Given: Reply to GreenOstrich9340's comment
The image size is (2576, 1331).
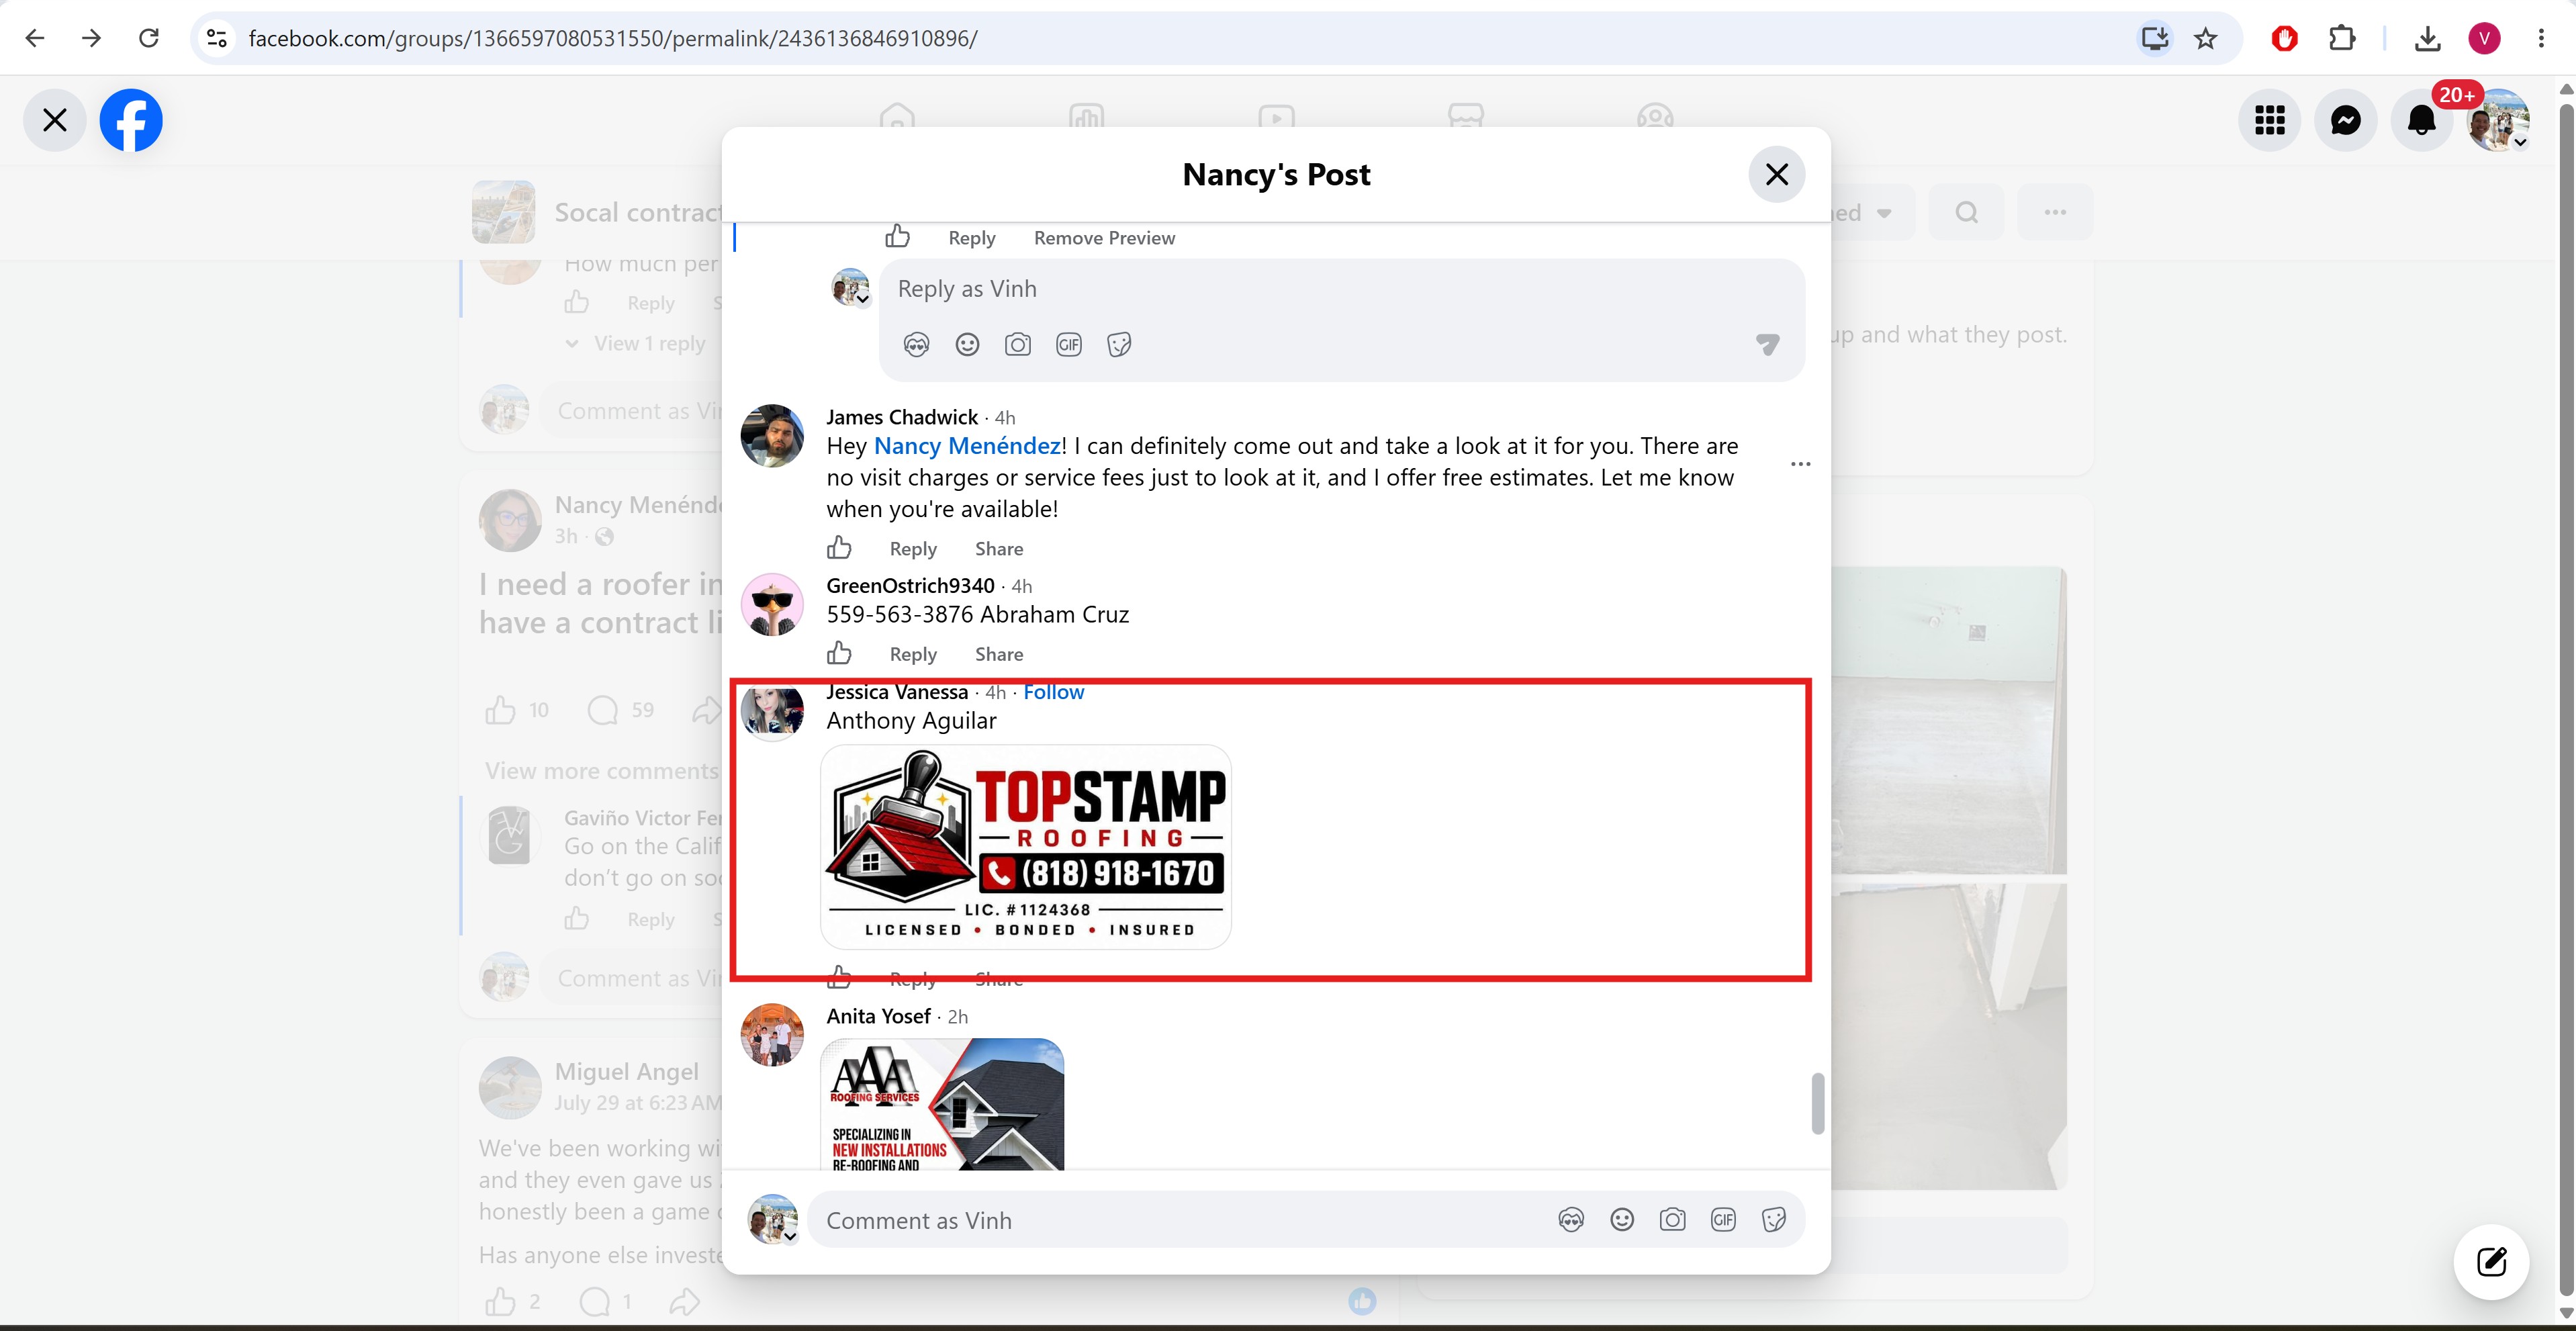Looking at the screenshot, I should click(x=913, y=654).
